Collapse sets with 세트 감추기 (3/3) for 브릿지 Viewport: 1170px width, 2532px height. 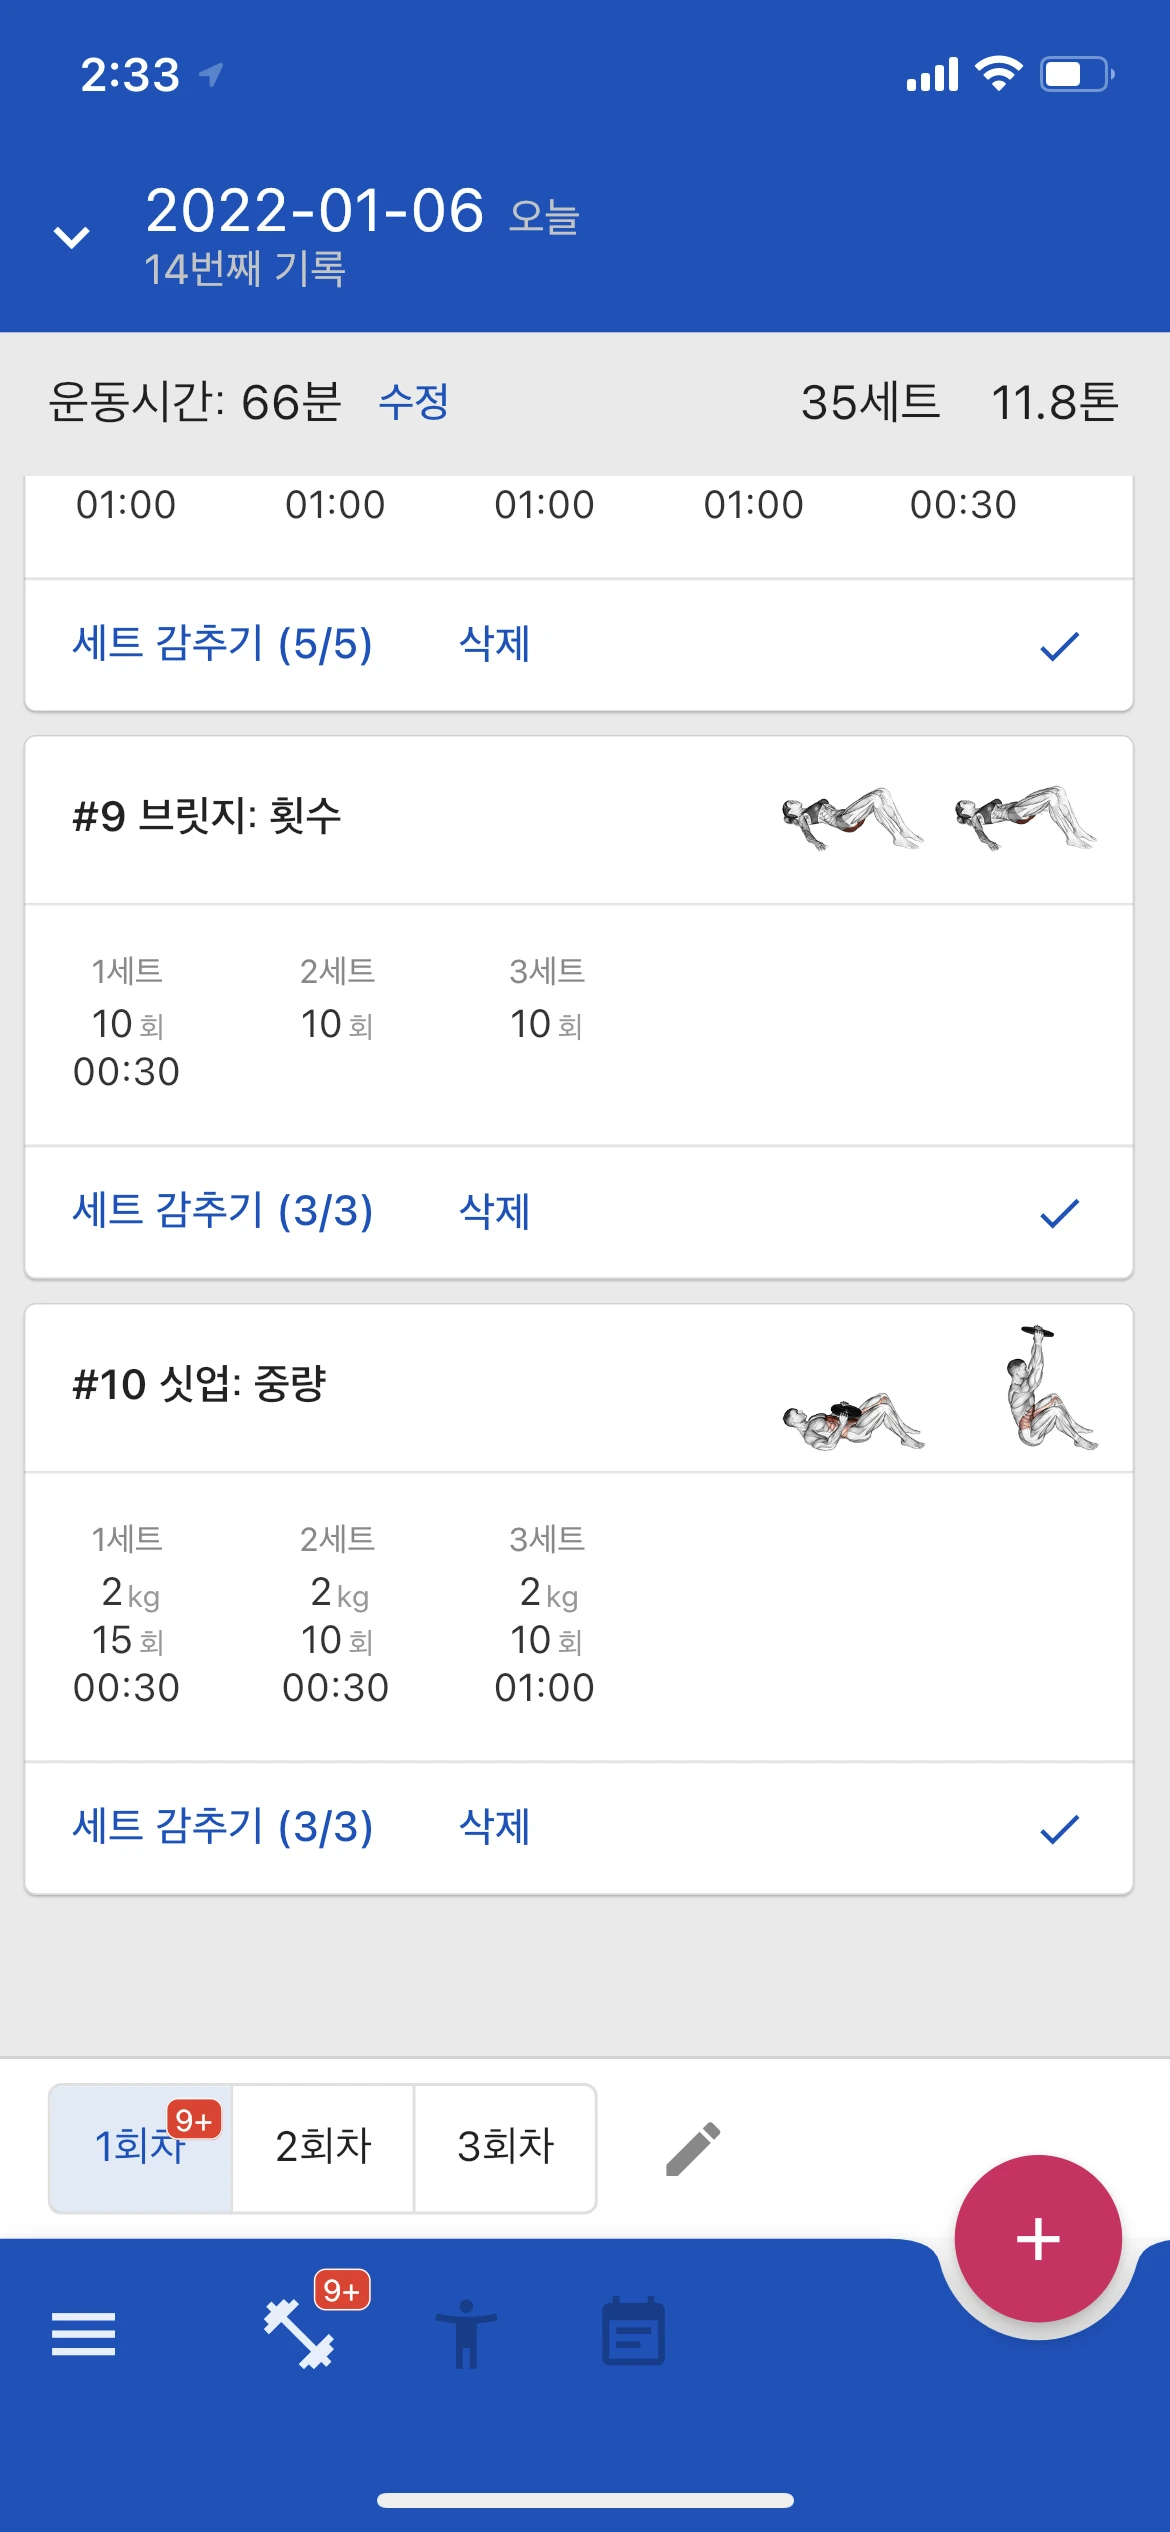point(222,1212)
